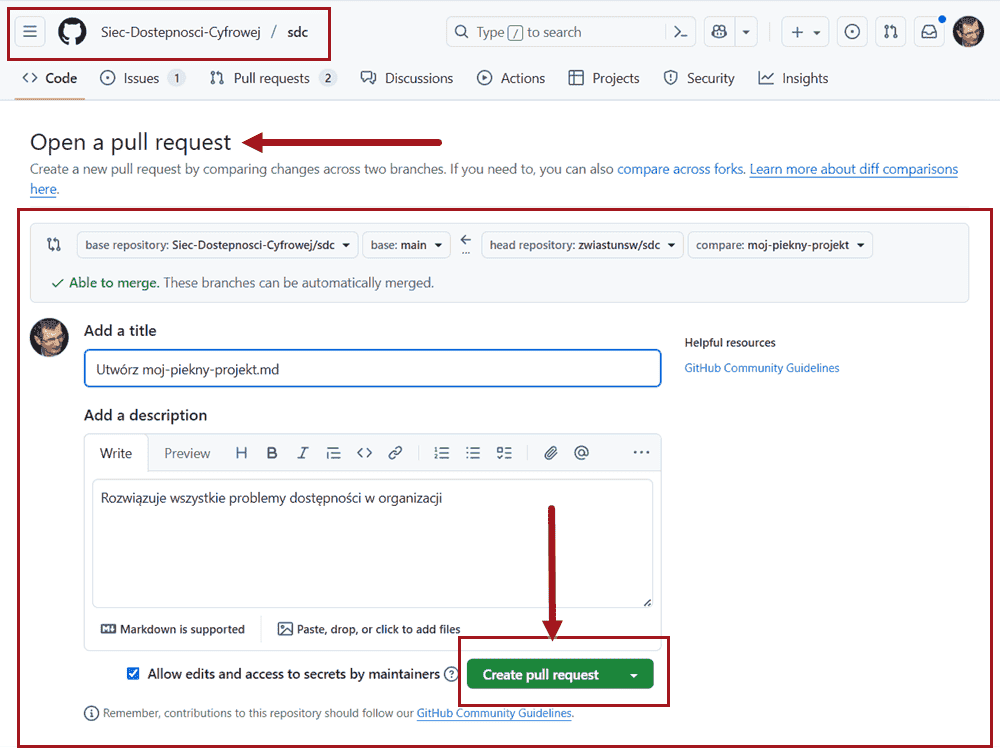Image resolution: width=1000 pixels, height=754 pixels.
Task: Open the notifications inbox
Action: [929, 32]
